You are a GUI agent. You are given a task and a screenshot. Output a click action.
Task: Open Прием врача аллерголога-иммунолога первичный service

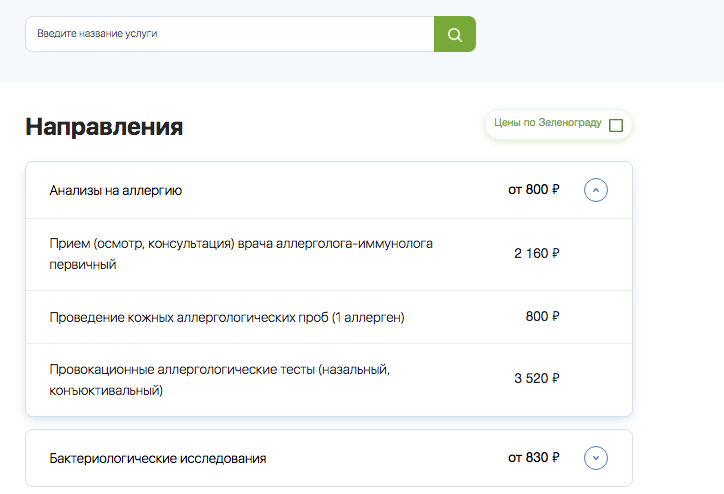pyautogui.click(x=240, y=243)
